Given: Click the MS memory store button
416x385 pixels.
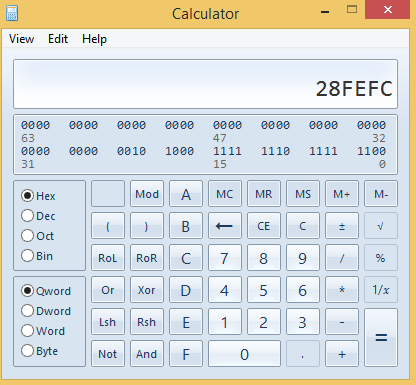Looking at the screenshot, I should coord(303,194).
